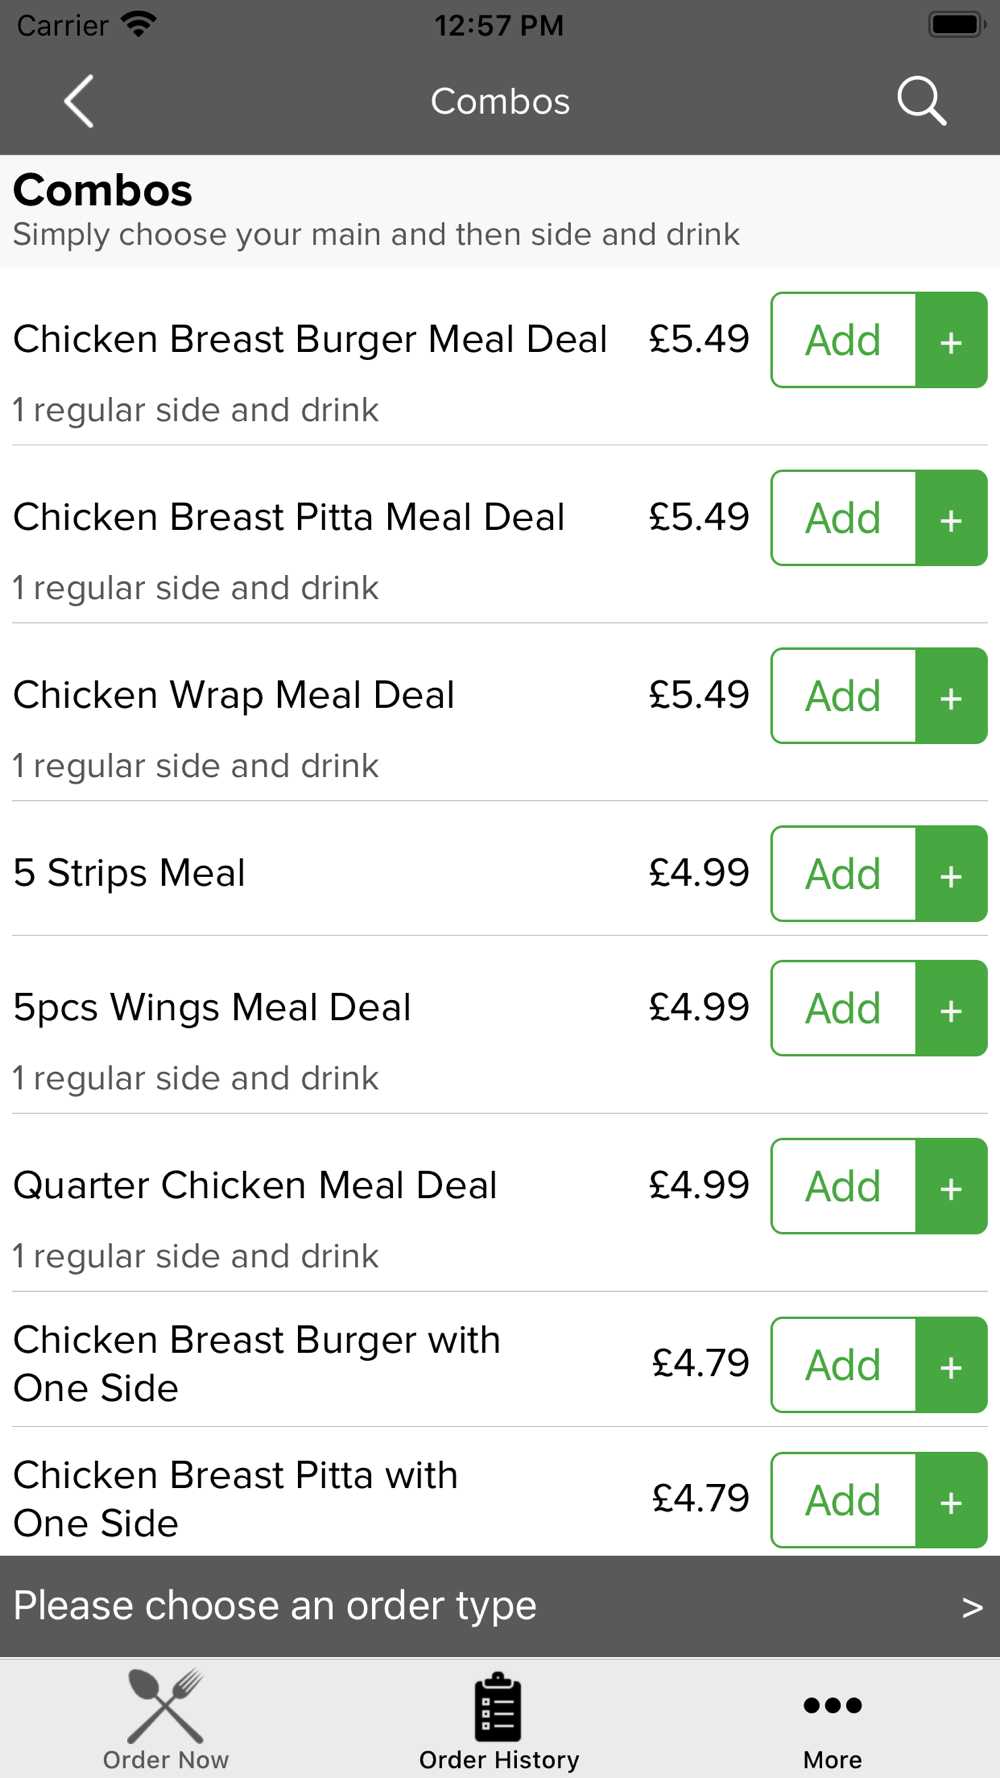Tap plus icon for Chicken Wrap Meal Deal
The height and width of the screenshot is (1778, 1000).
point(951,696)
